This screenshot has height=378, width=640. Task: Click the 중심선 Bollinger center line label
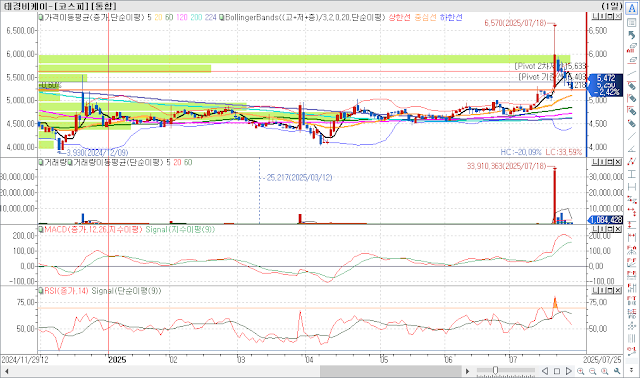(x=425, y=17)
